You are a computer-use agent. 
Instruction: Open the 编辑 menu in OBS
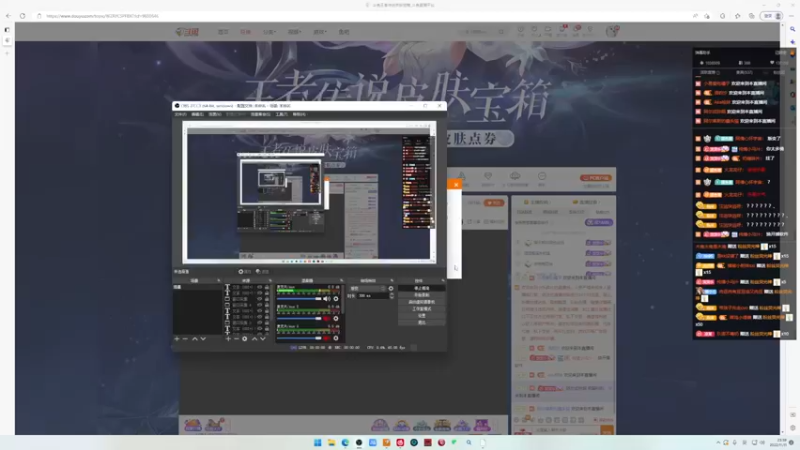pyautogui.click(x=197, y=114)
